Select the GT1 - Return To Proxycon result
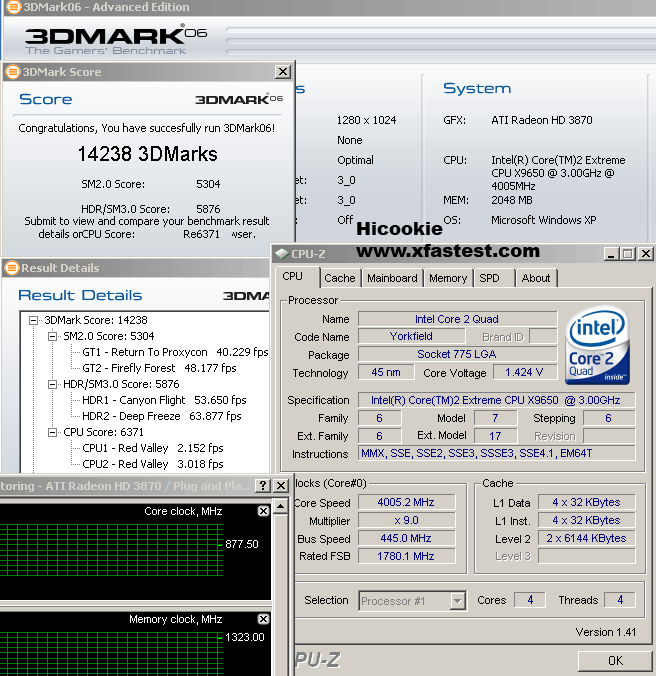Screen dimensions: 656x676 coord(145,352)
